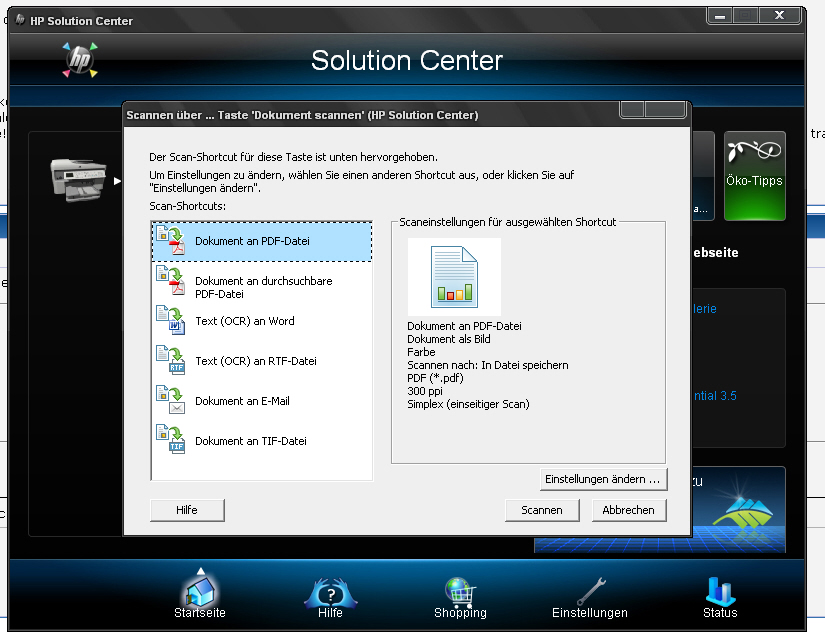Open the Öko-Tipps tile
Viewport: 825px width, 642px height.
coord(754,176)
